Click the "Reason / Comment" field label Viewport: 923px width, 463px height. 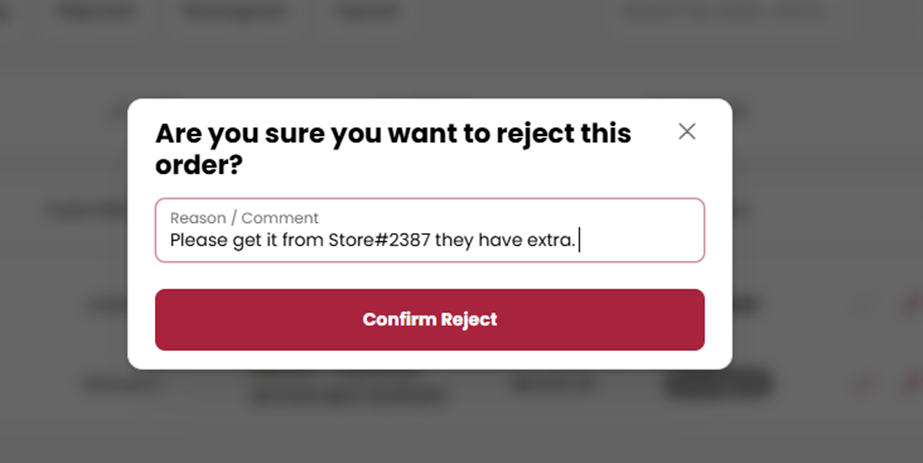(x=244, y=218)
